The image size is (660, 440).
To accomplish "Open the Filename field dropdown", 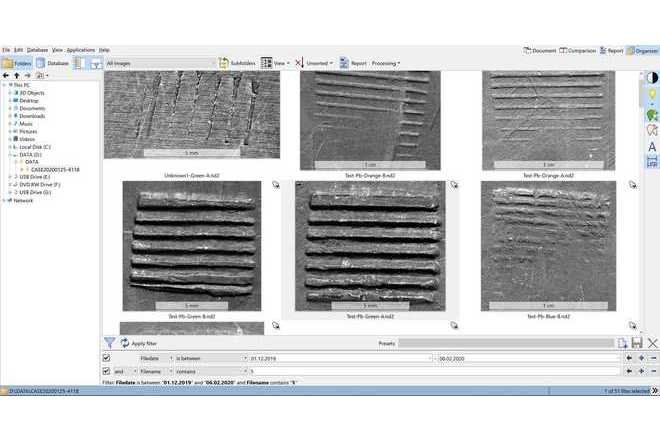I will (x=156, y=371).
